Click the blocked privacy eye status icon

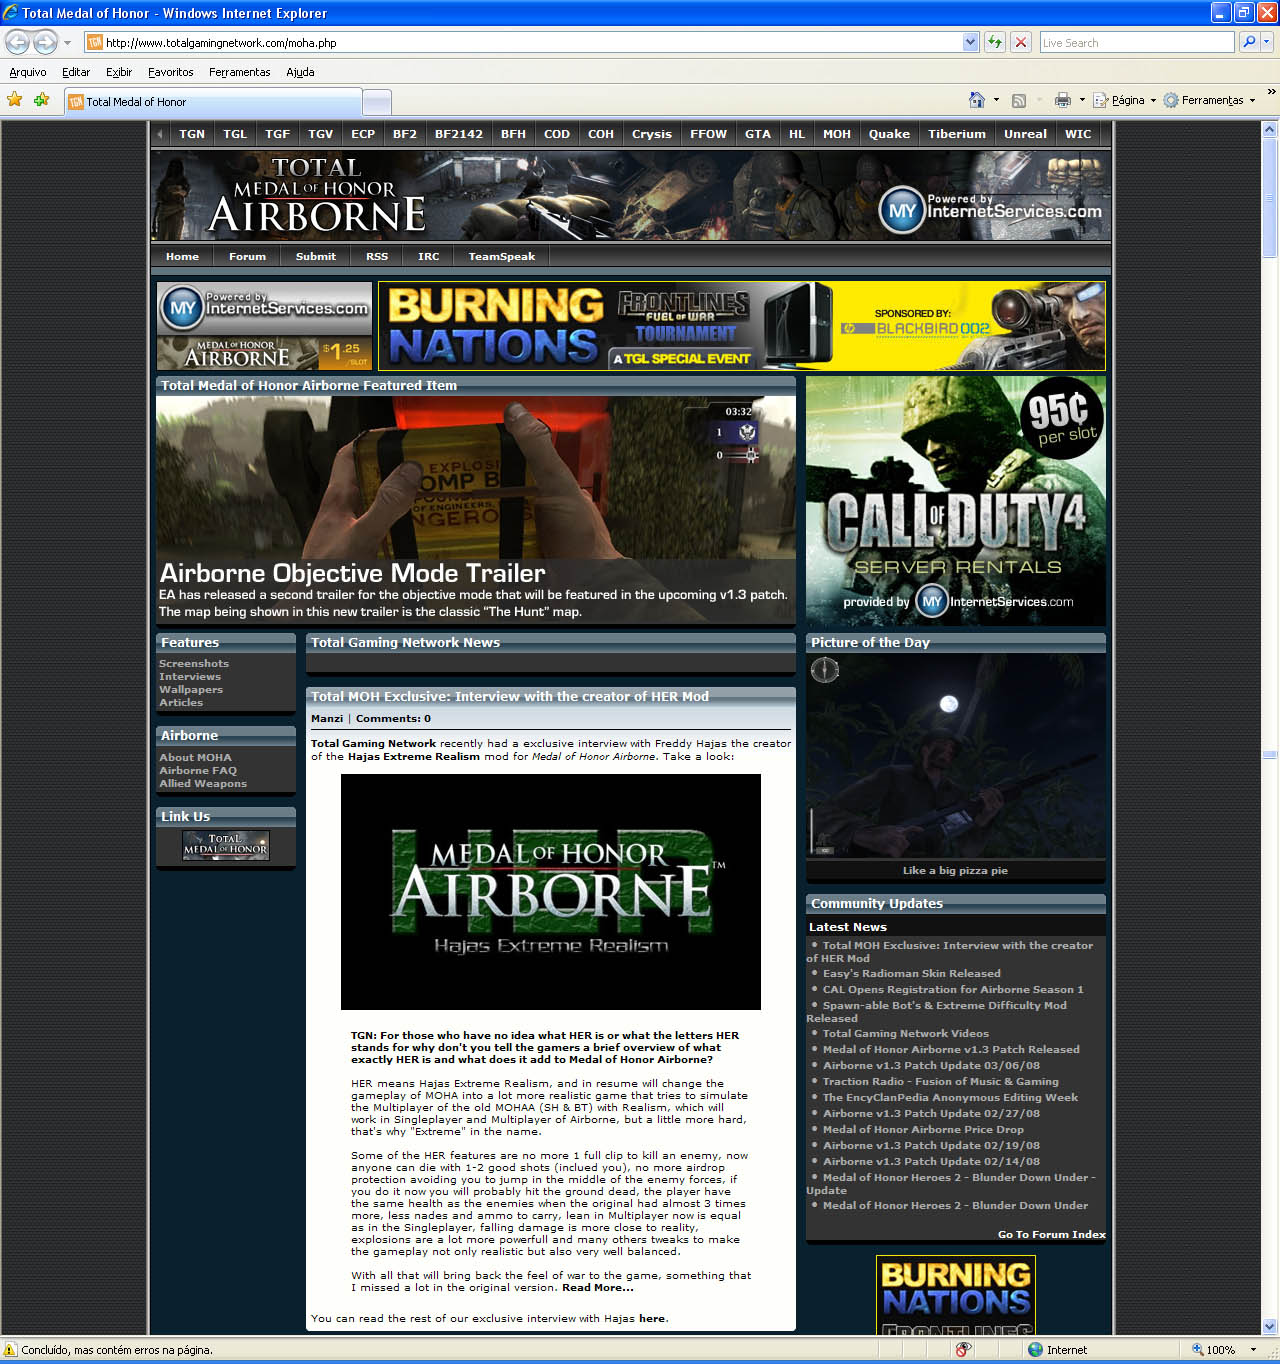[x=963, y=1349]
